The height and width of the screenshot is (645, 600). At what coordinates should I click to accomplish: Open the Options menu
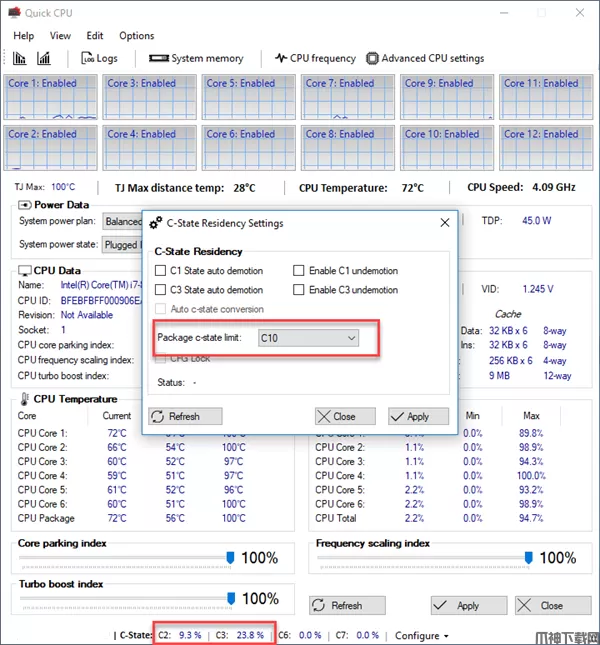(x=137, y=35)
